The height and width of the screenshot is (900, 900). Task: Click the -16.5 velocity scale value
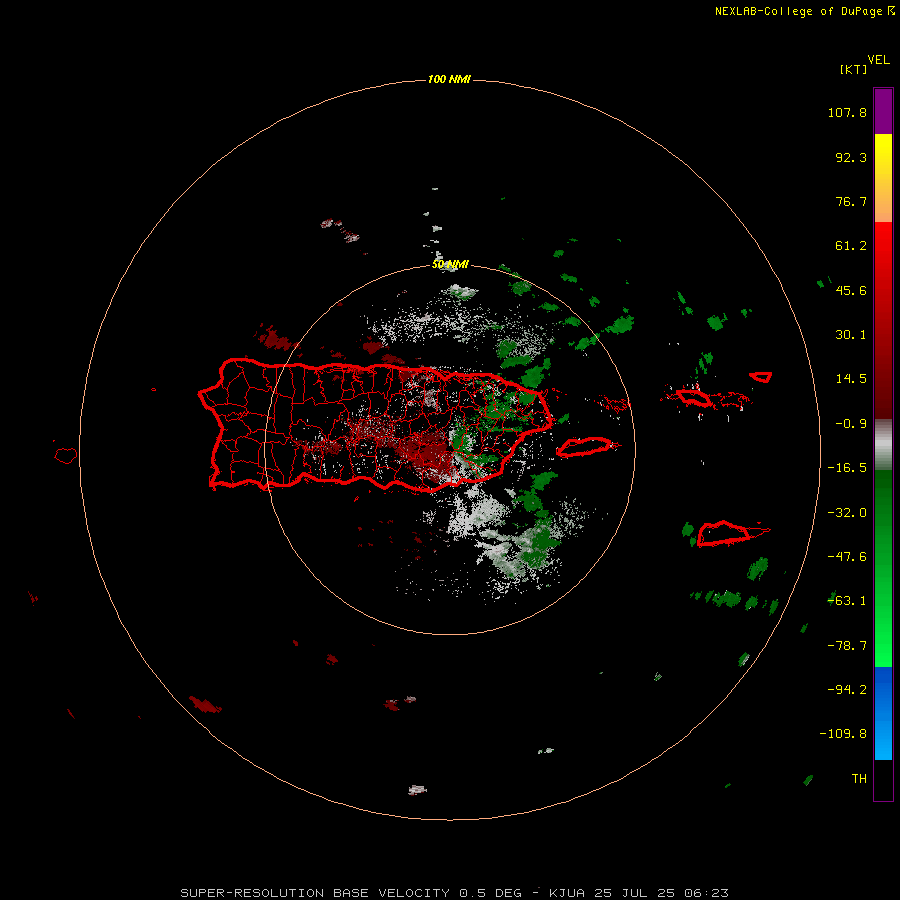[x=847, y=468]
